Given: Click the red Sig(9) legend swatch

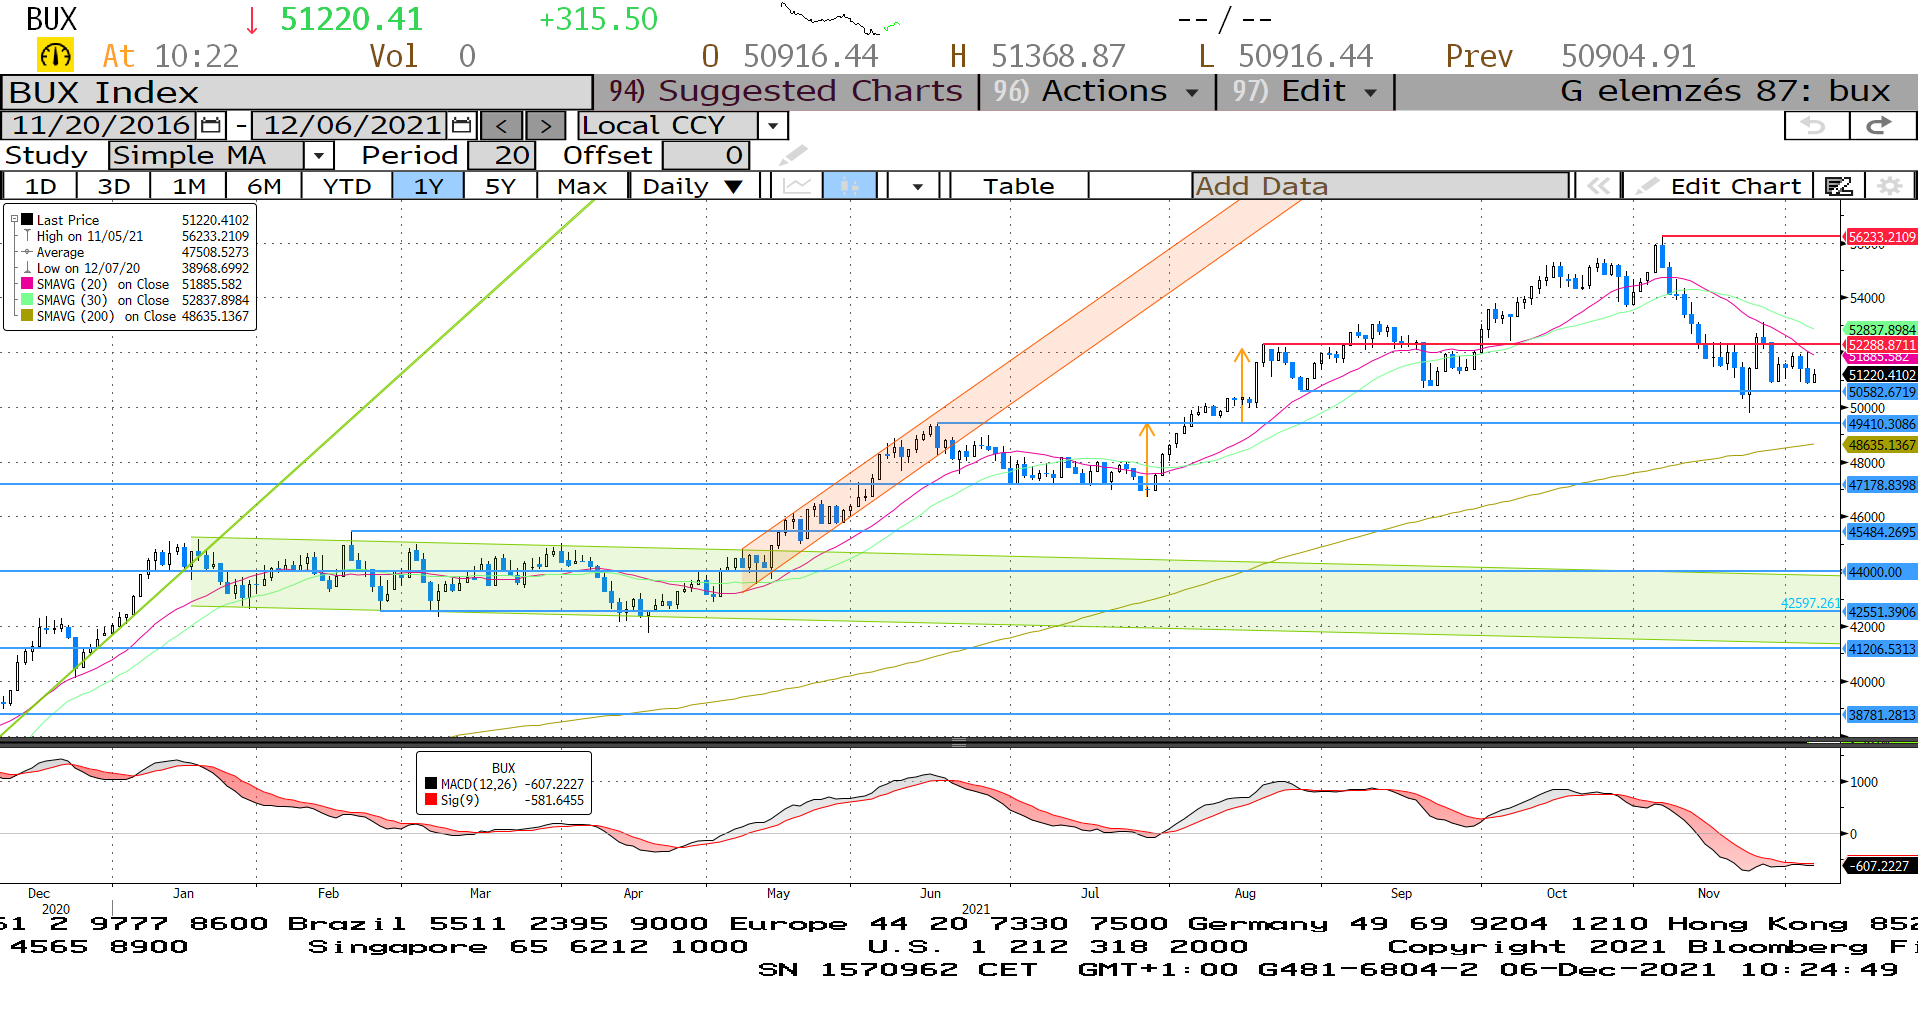Looking at the screenshot, I should [431, 800].
